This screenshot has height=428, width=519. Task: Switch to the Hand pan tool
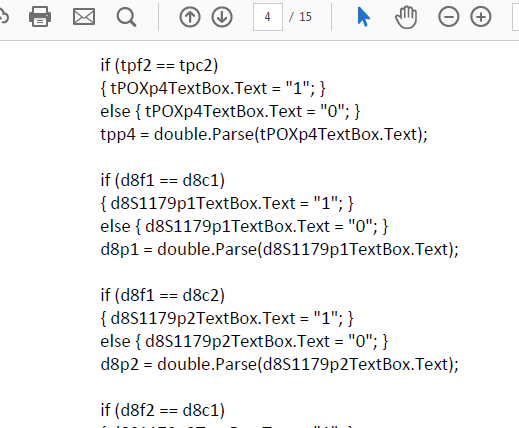406,18
